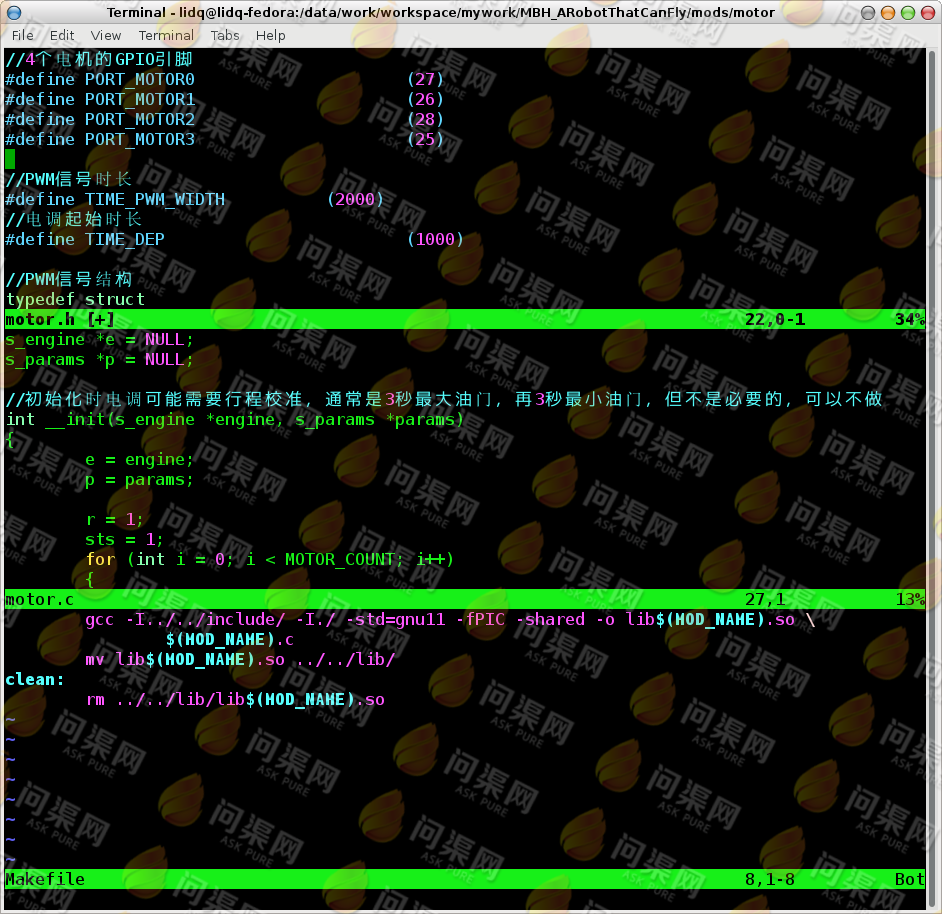Click the PORT_MOTOR3 define name

pyautogui.click(x=140, y=139)
